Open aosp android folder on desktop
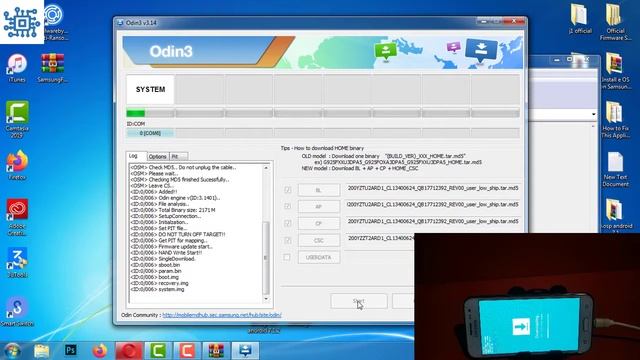Viewport: 640px width, 360px height. coord(615,216)
